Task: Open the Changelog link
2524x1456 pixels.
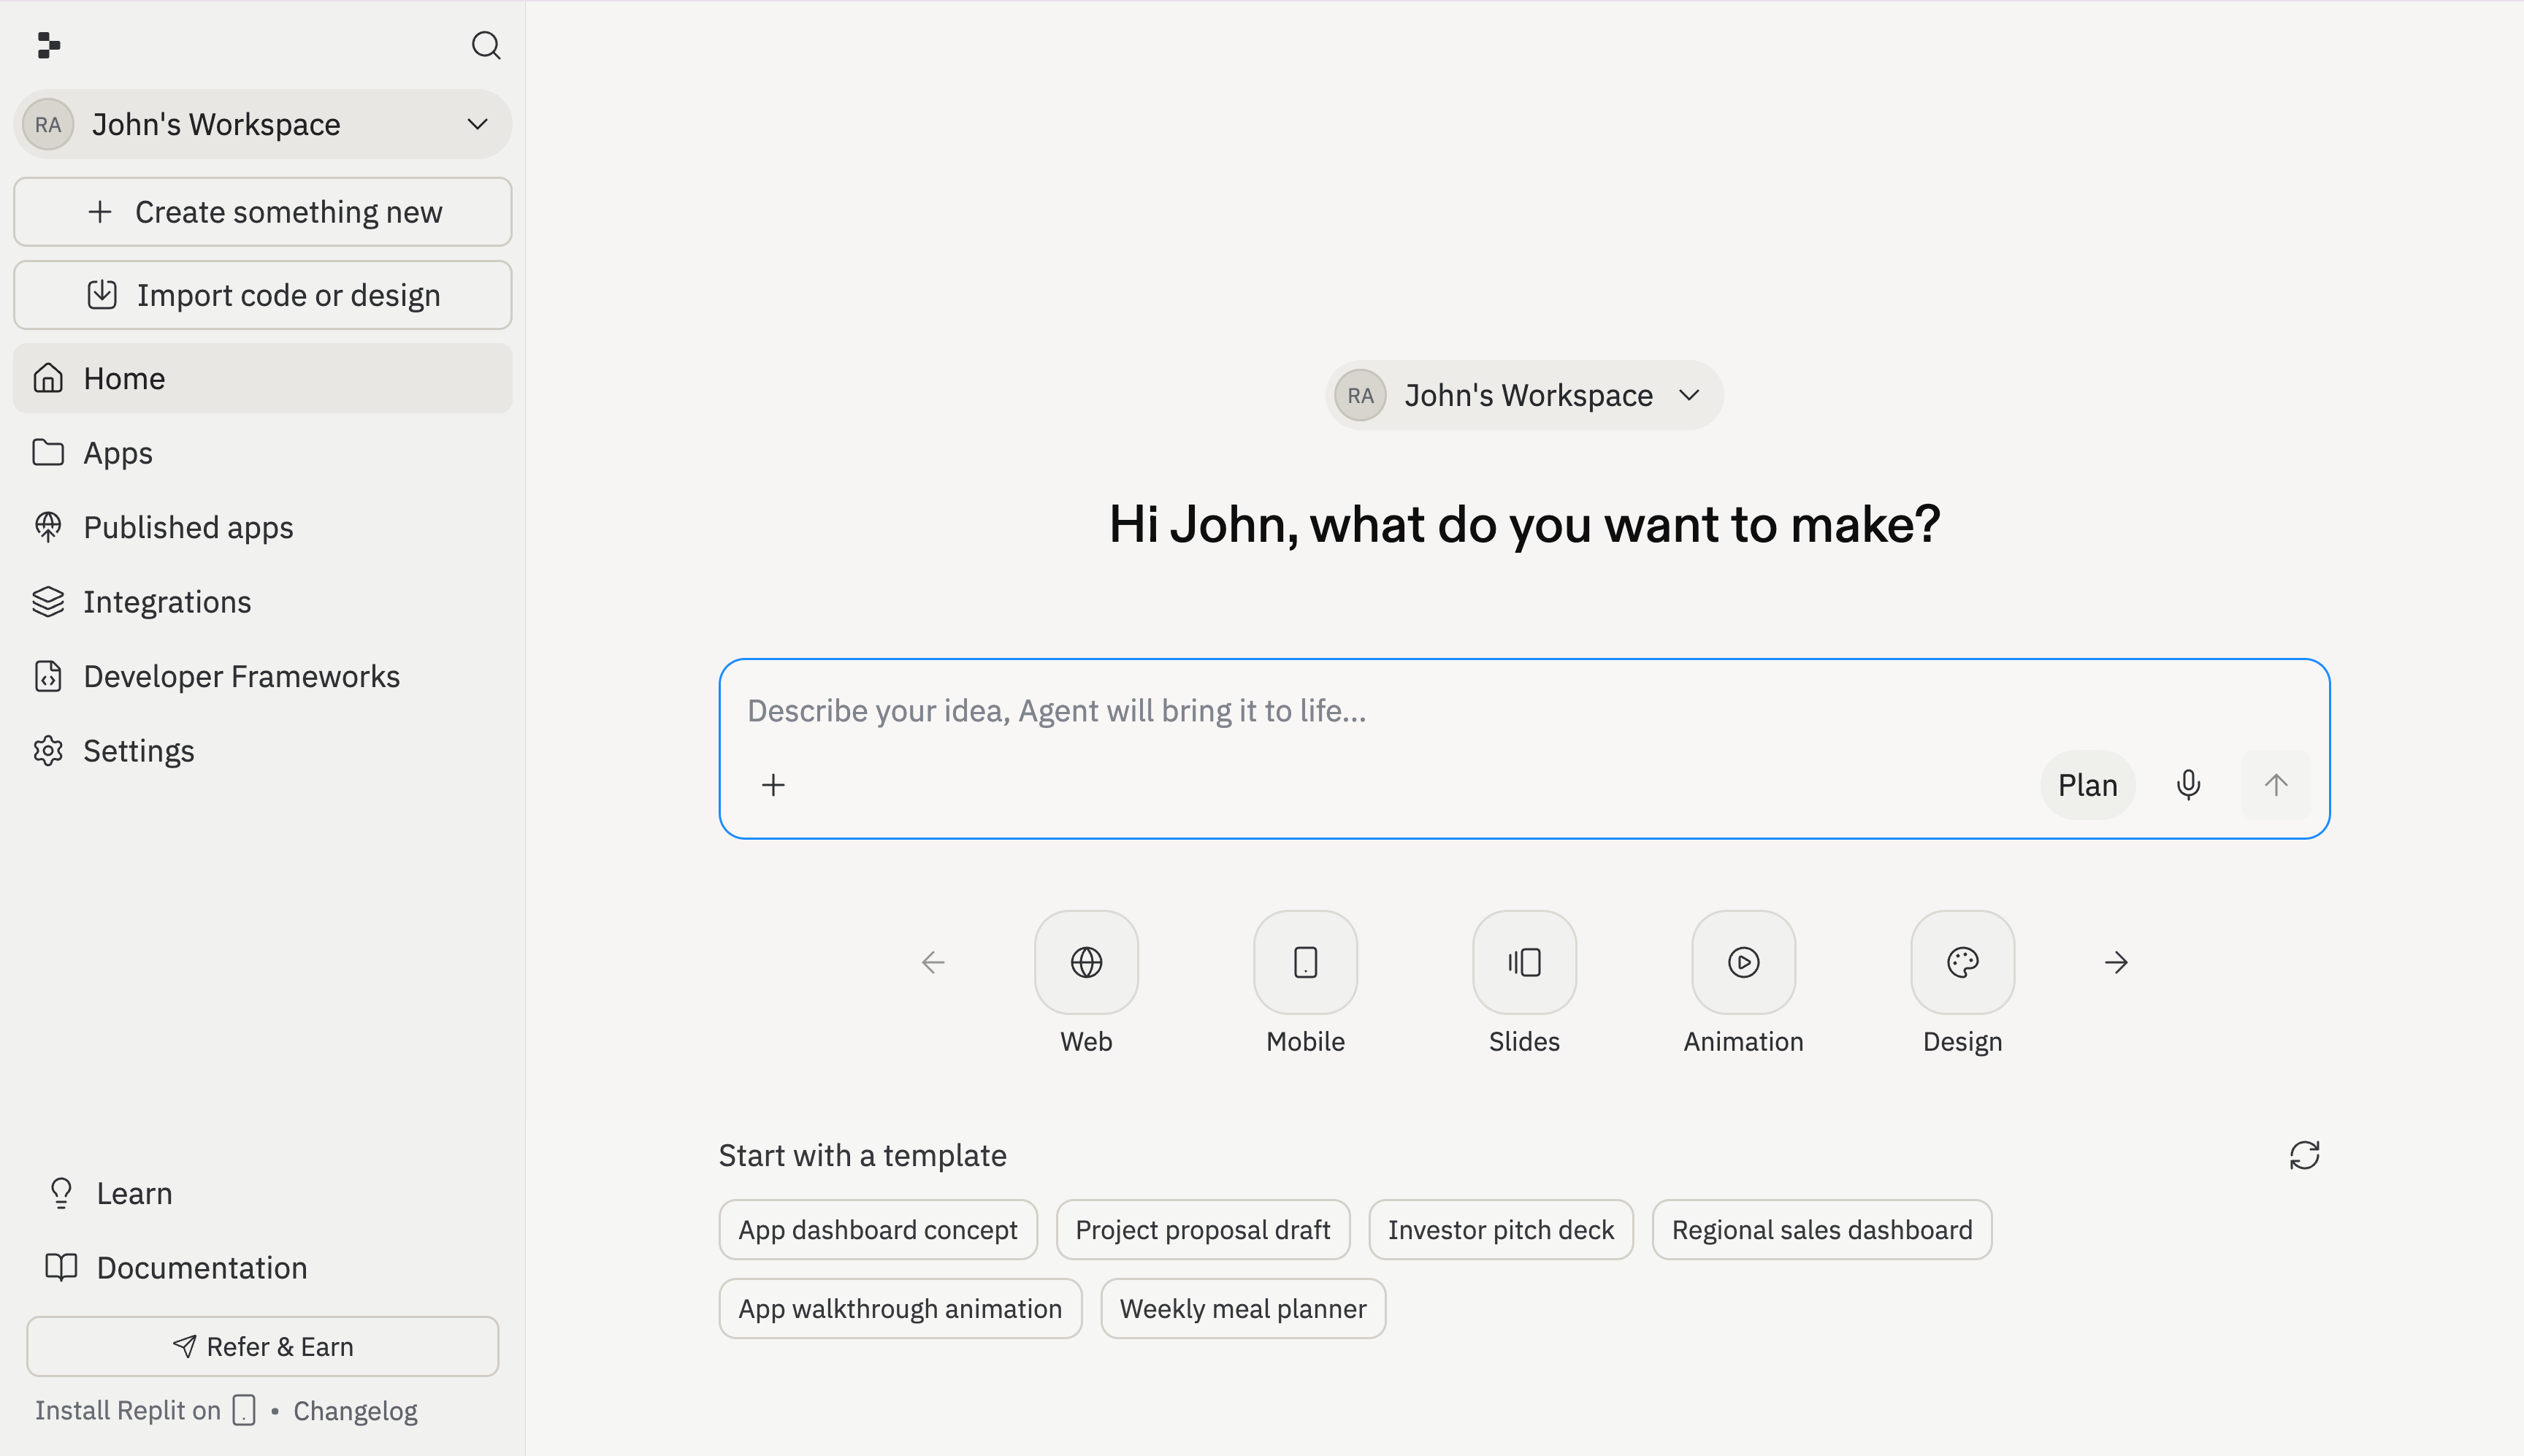Action: (x=355, y=1409)
